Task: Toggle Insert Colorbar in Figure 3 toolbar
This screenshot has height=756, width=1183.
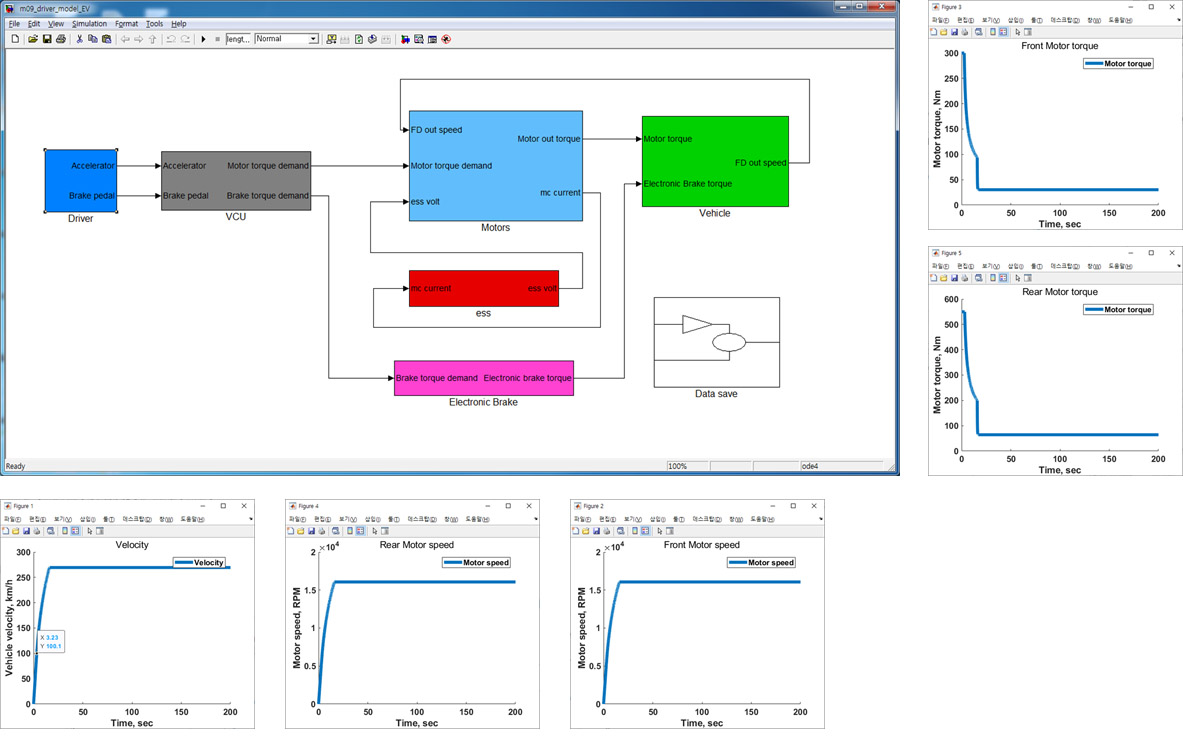Action: coord(992,32)
